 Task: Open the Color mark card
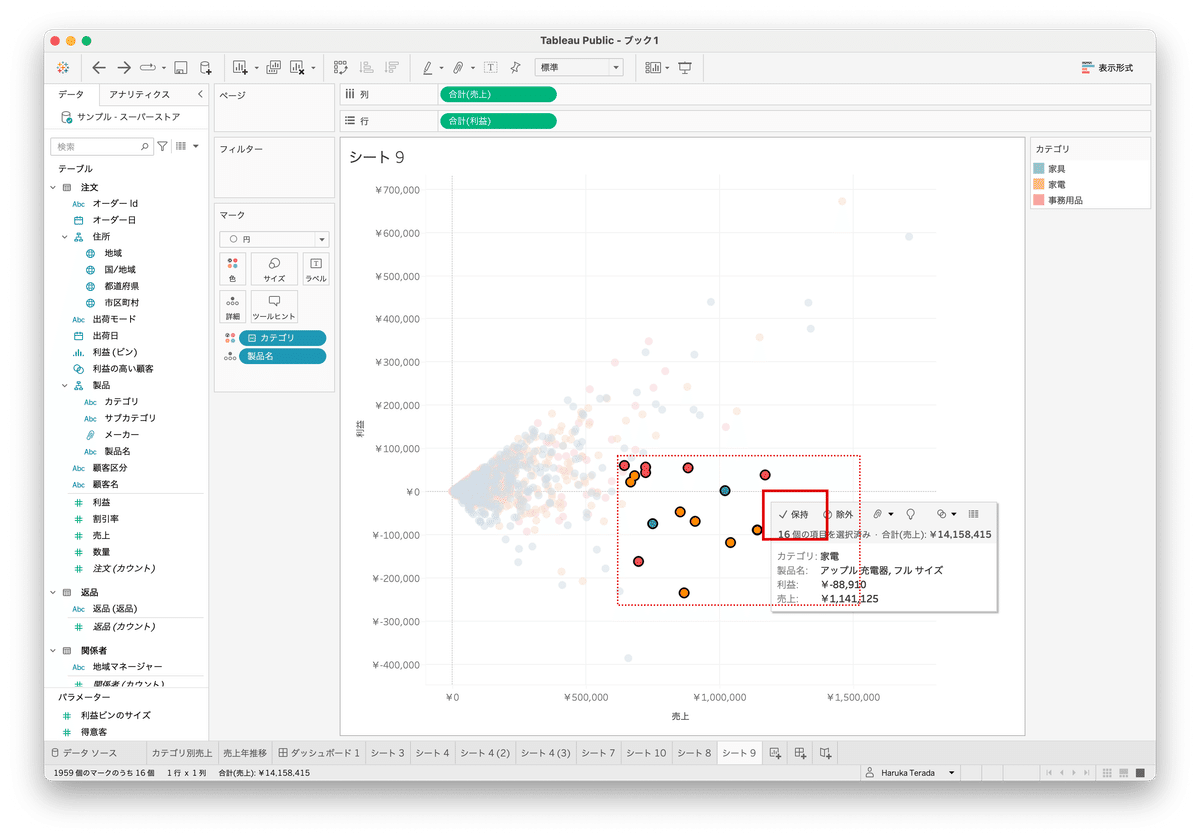[232, 269]
